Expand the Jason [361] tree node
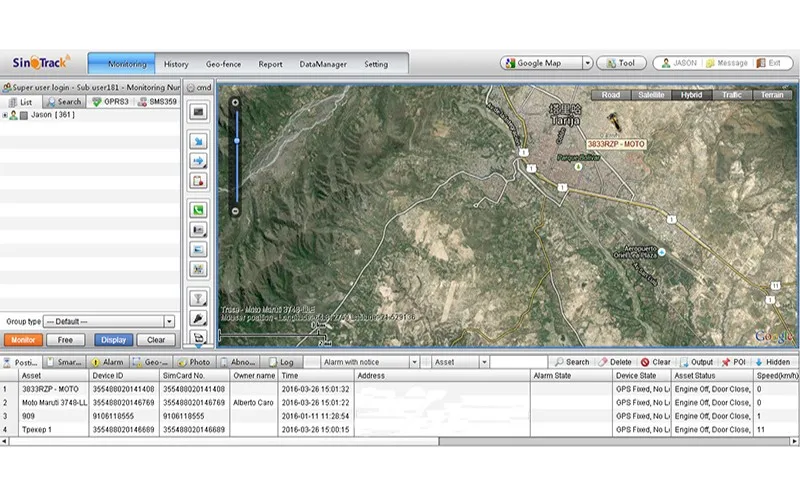800x500 pixels. 5,115
